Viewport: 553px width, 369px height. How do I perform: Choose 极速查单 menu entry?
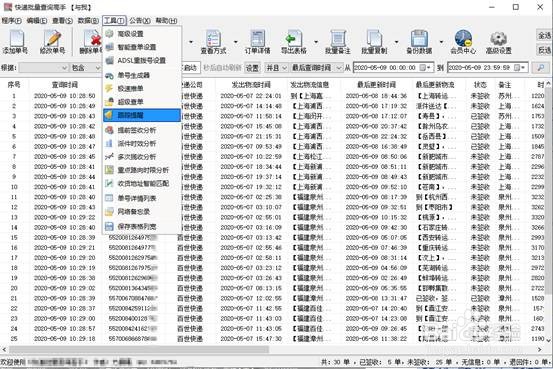[x=142, y=89]
